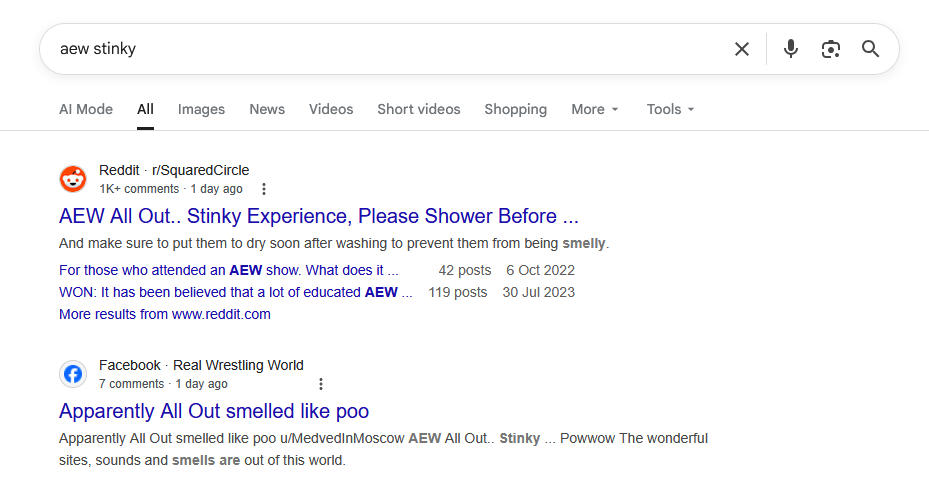Viewport: 929px width, 492px height.
Task: Click the Facebook logo favicon
Action: click(73, 374)
